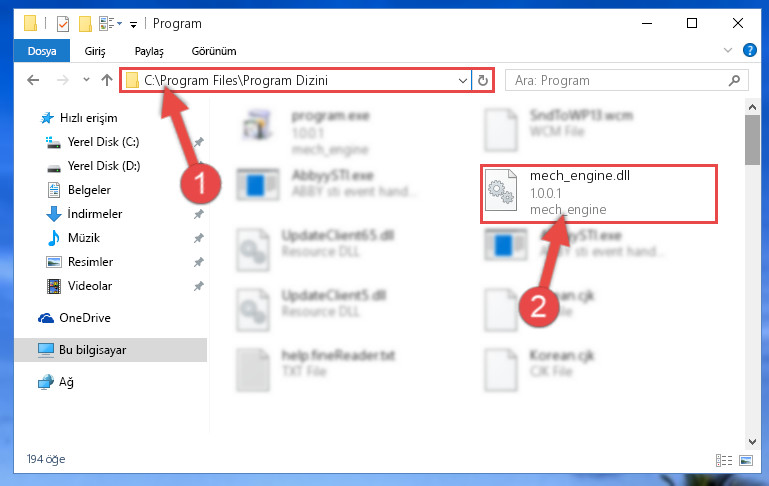
Task: Open İndirmeler in quick access
Action: [x=95, y=214]
